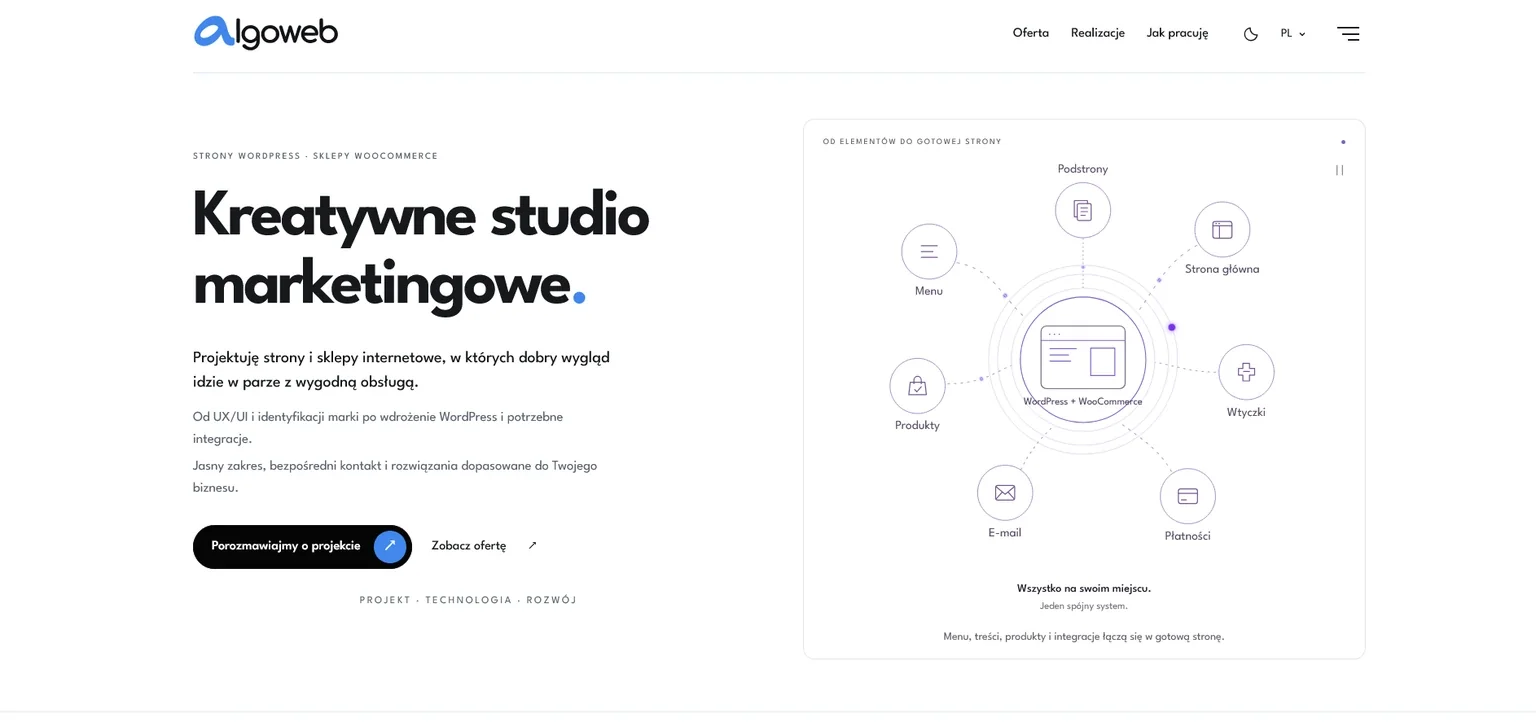Viewport: 1536px width, 722px height.
Task: Select the Produkty shopping bag icon
Action: (x=917, y=386)
